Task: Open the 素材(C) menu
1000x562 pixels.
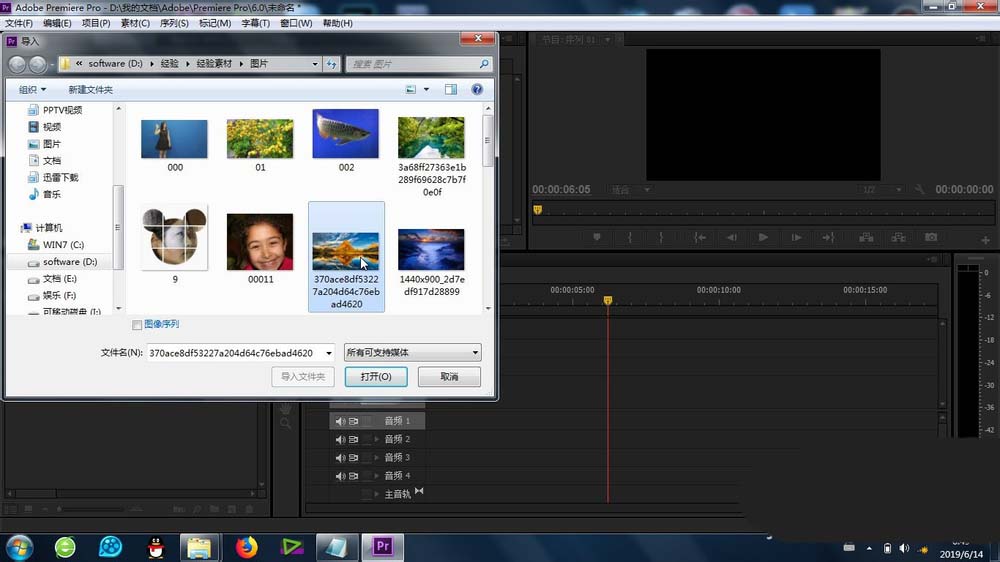Action: pos(135,23)
